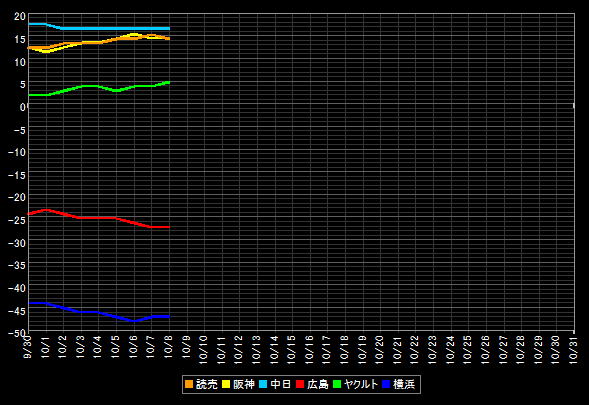Click the red 広島 line peak at 10/1

(x=46, y=210)
